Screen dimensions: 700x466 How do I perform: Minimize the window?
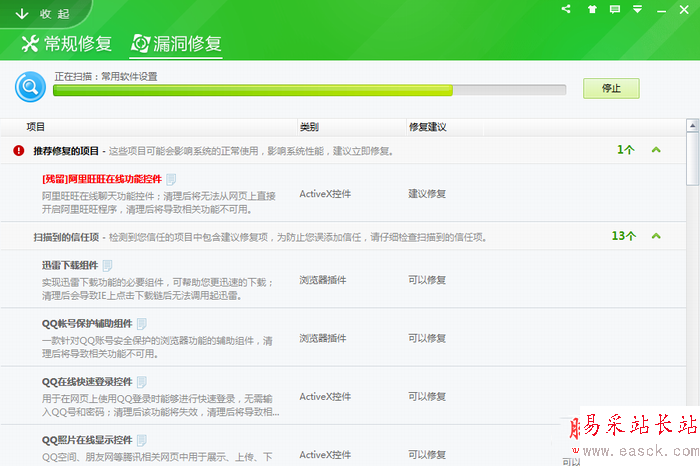point(661,10)
